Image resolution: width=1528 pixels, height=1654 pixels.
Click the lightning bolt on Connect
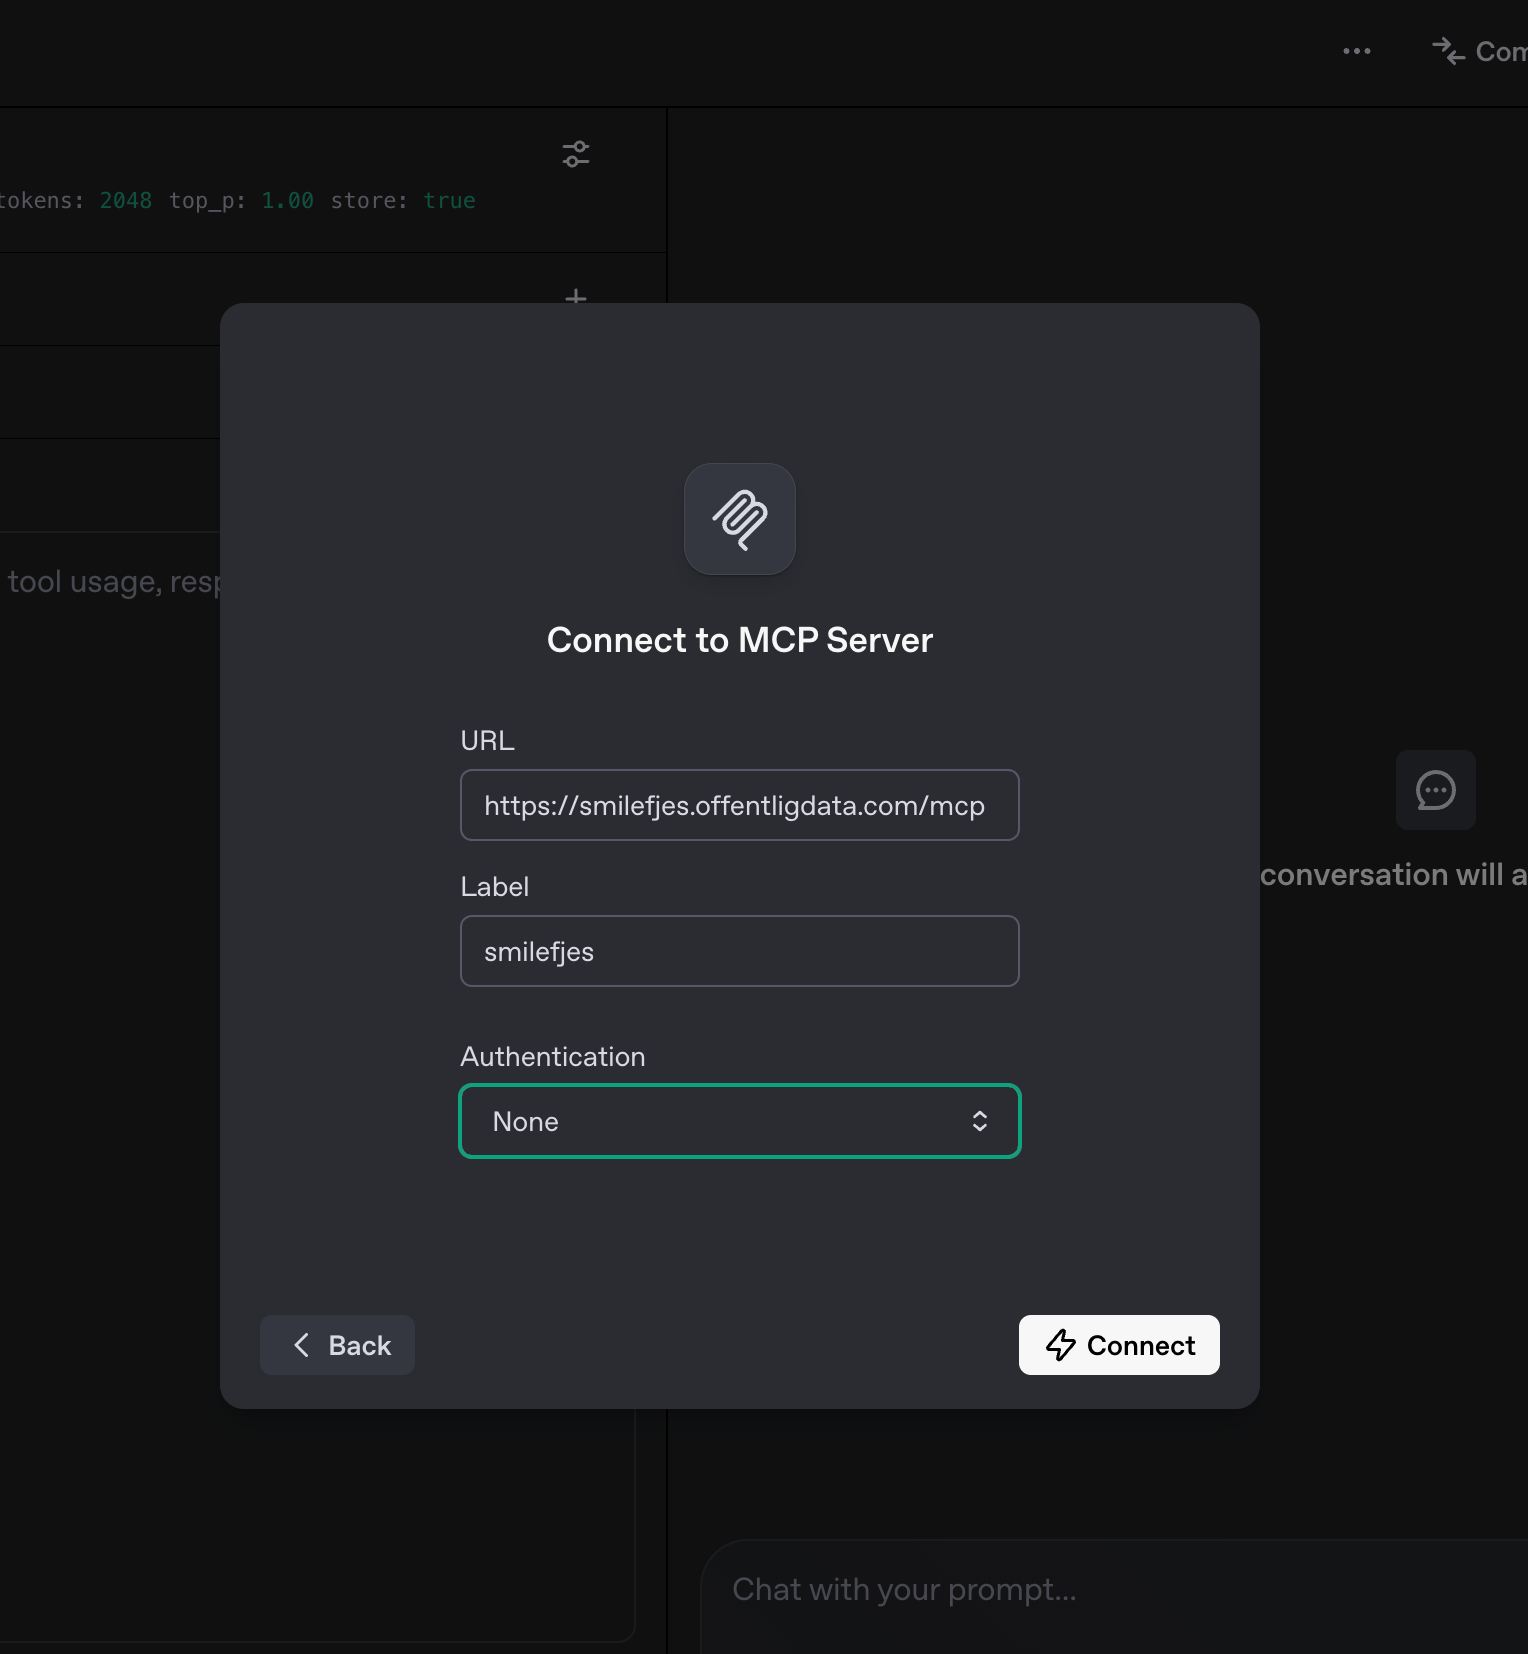tap(1060, 1345)
